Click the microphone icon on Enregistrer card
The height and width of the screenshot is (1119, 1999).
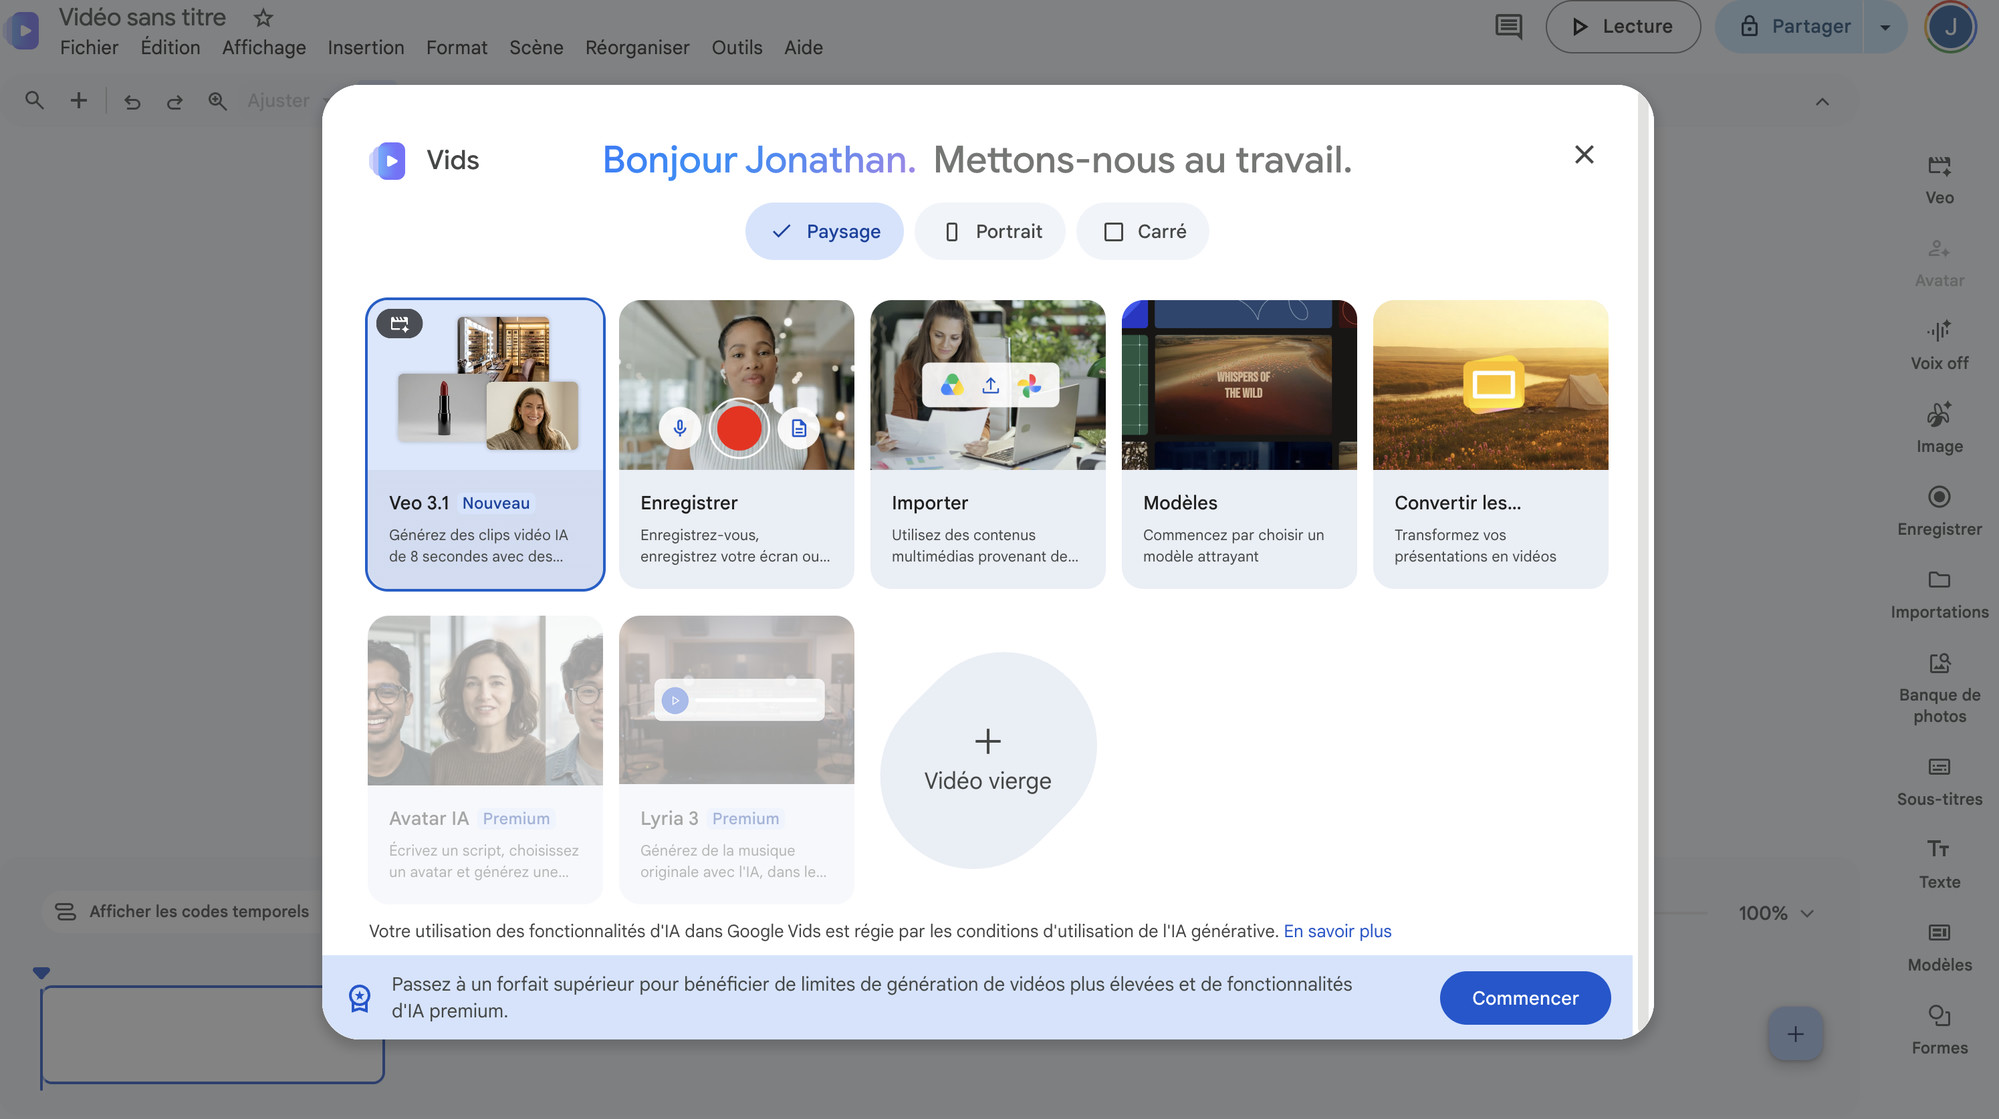pos(680,428)
